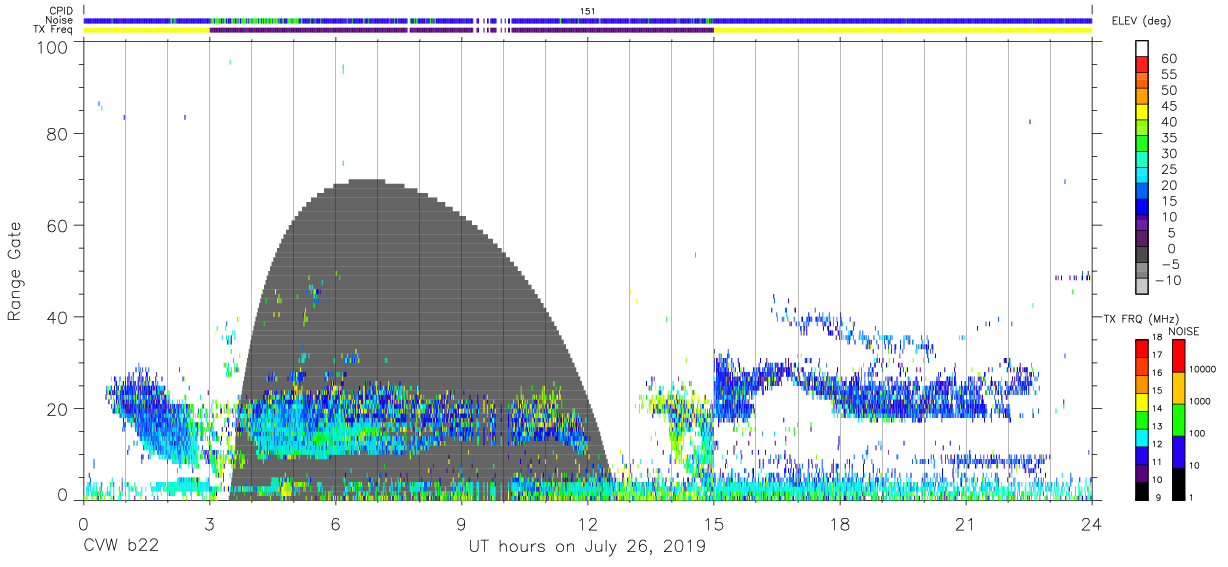Pick the dark gray -5 to 0 elevation segment
1228x567 pixels.
[1142, 256]
